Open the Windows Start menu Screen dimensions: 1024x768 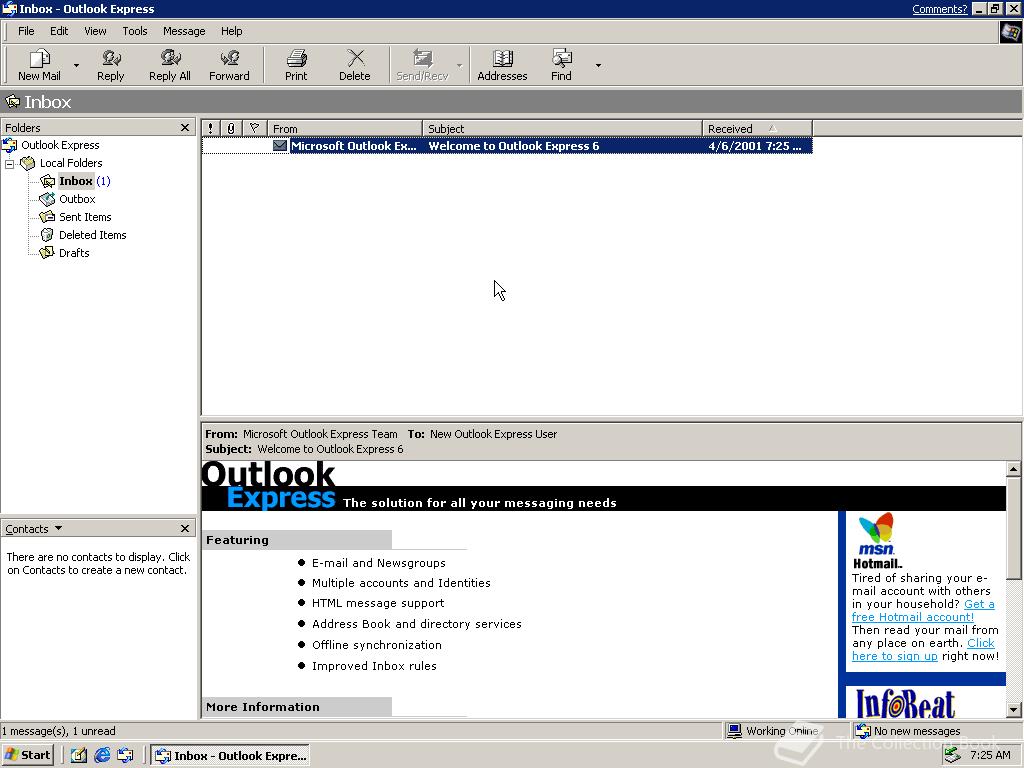27,755
